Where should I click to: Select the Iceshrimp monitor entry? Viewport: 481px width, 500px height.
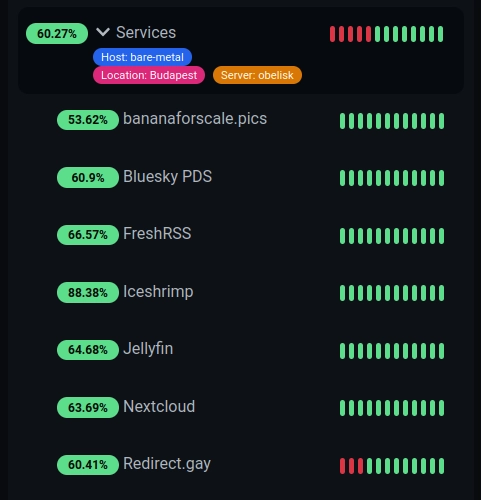(x=158, y=292)
